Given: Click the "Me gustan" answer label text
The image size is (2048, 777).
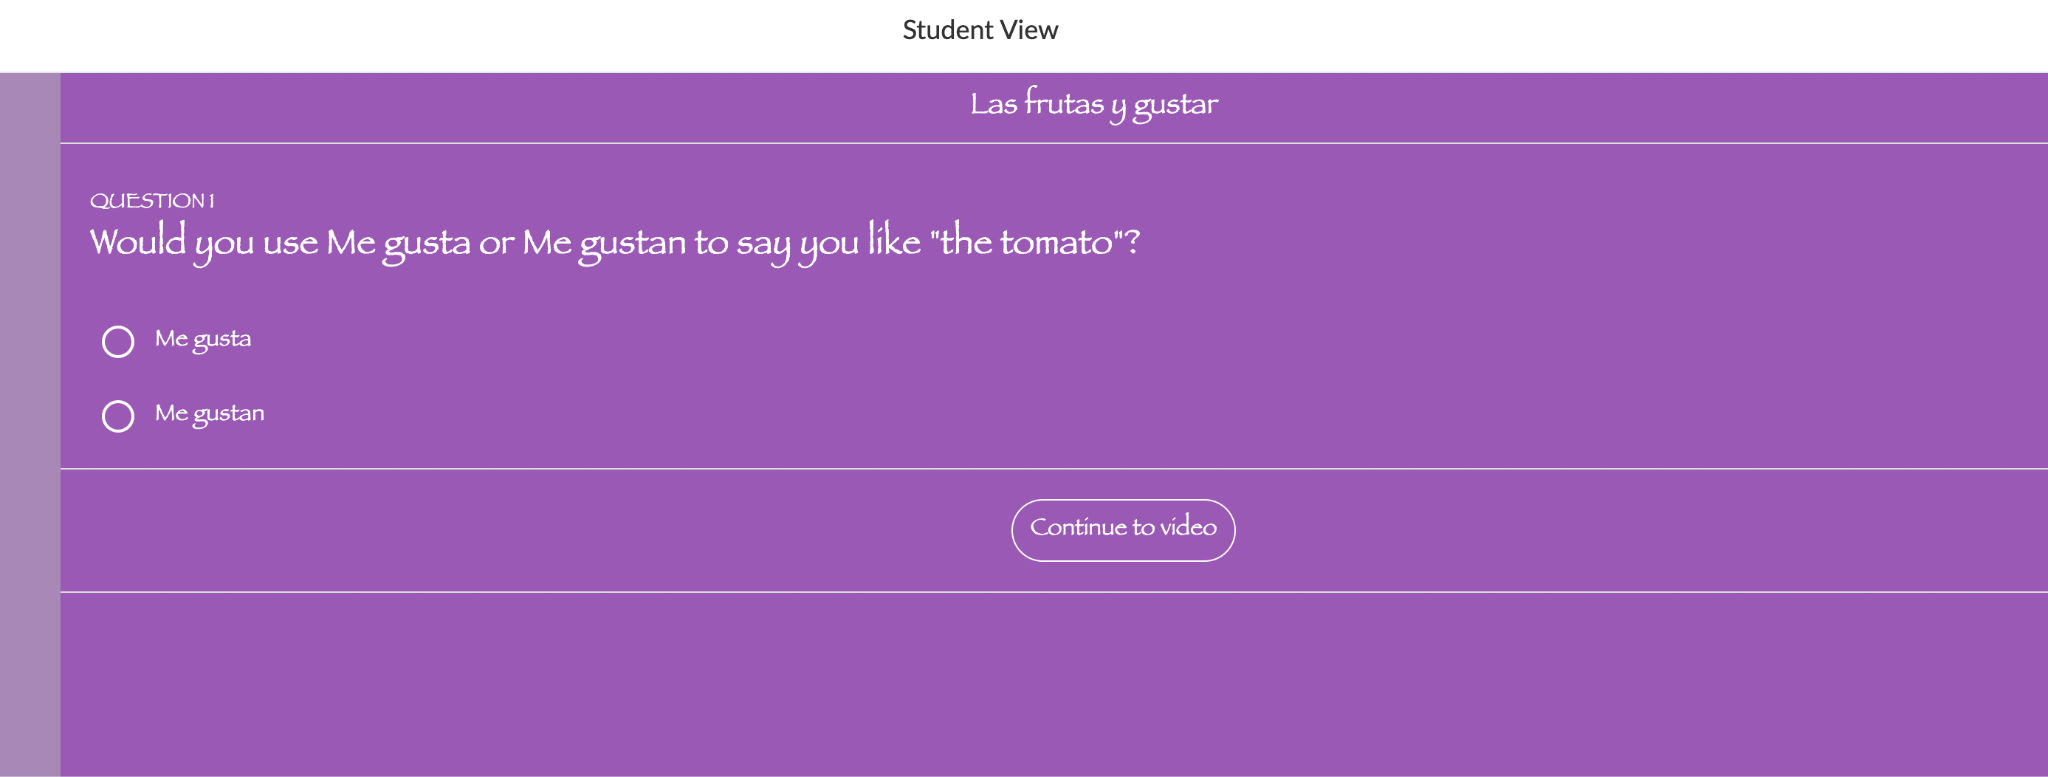Looking at the screenshot, I should [210, 414].
